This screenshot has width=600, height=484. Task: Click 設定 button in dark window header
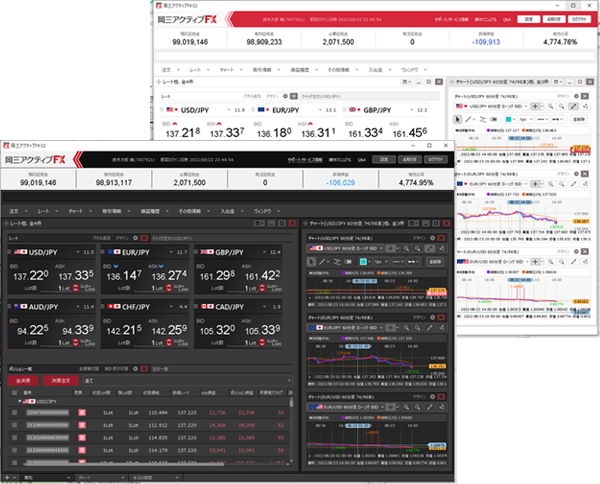tap(384, 160)
